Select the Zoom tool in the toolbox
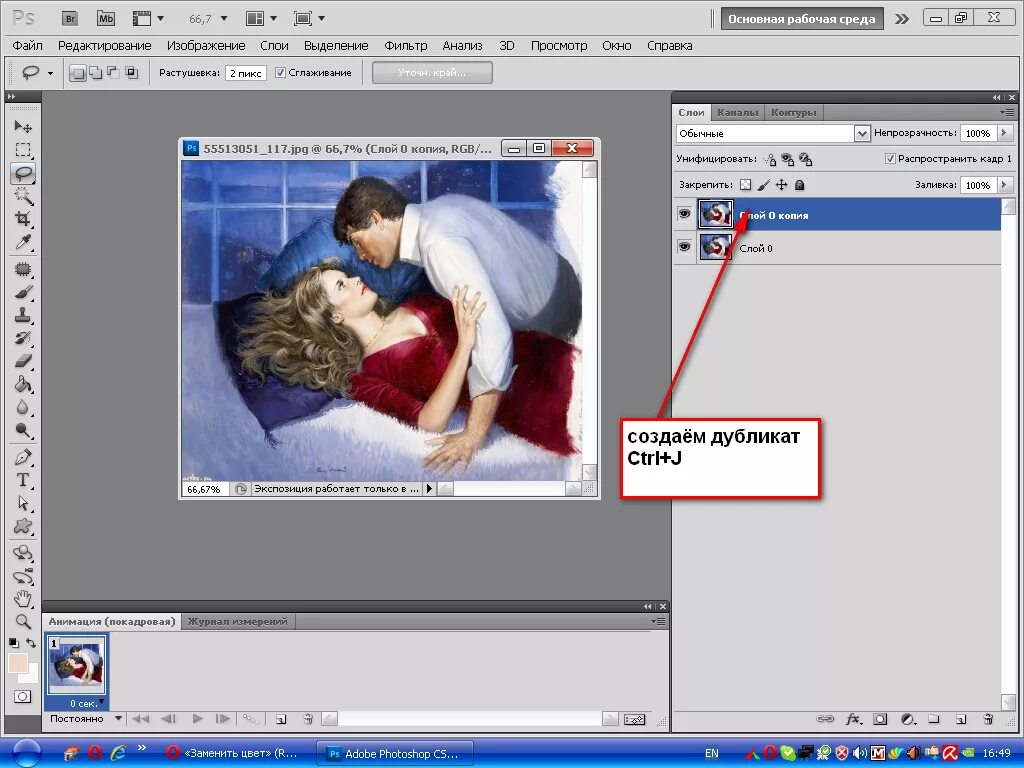This screenshot has width=1024, height=768. pos(23,621)
